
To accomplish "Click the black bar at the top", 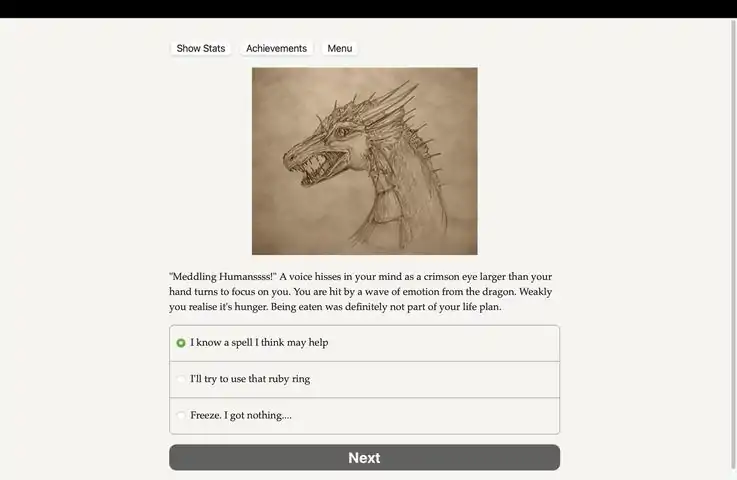I will (368, 9).
